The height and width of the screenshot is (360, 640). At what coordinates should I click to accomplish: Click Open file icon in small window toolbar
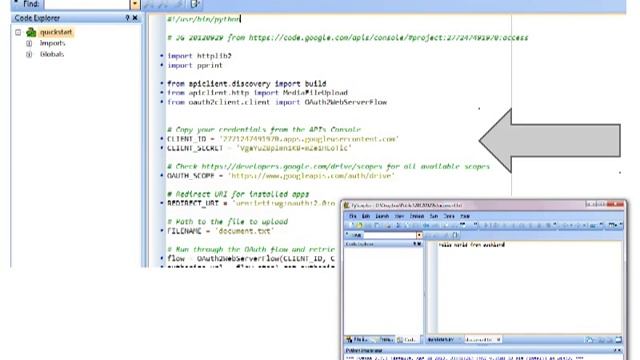click(359, 225)
